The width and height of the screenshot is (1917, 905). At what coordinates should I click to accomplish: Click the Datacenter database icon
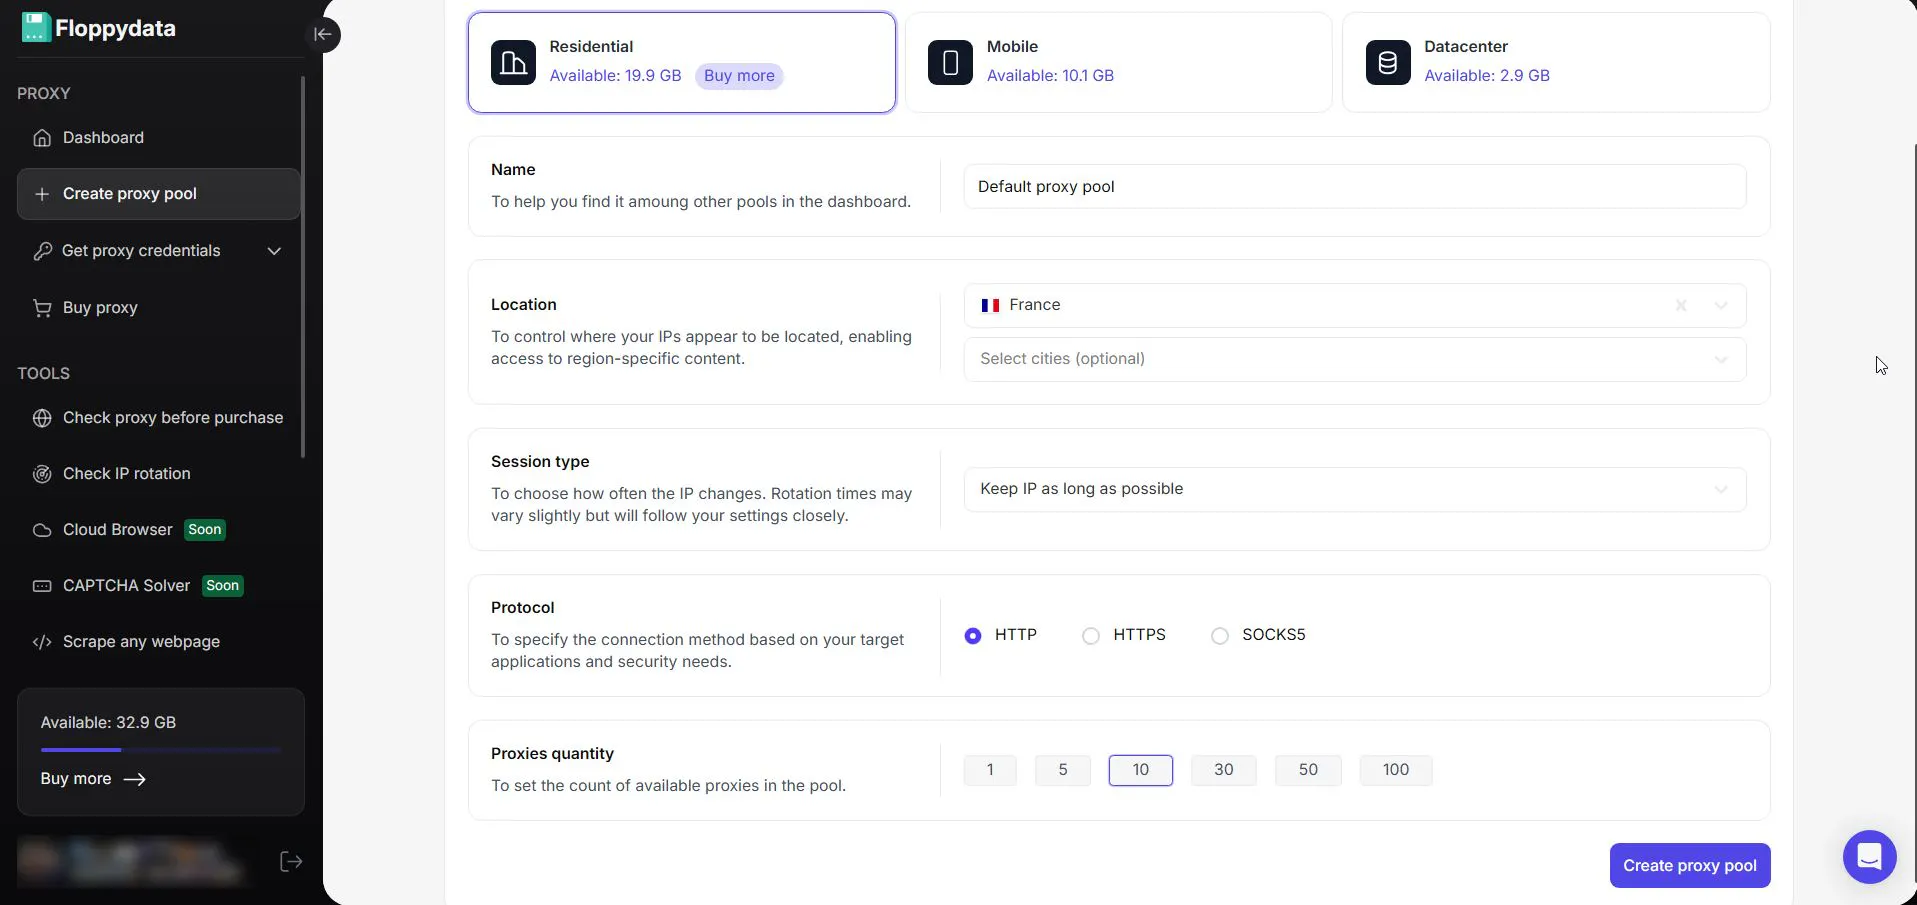(x=1388, y=62)
